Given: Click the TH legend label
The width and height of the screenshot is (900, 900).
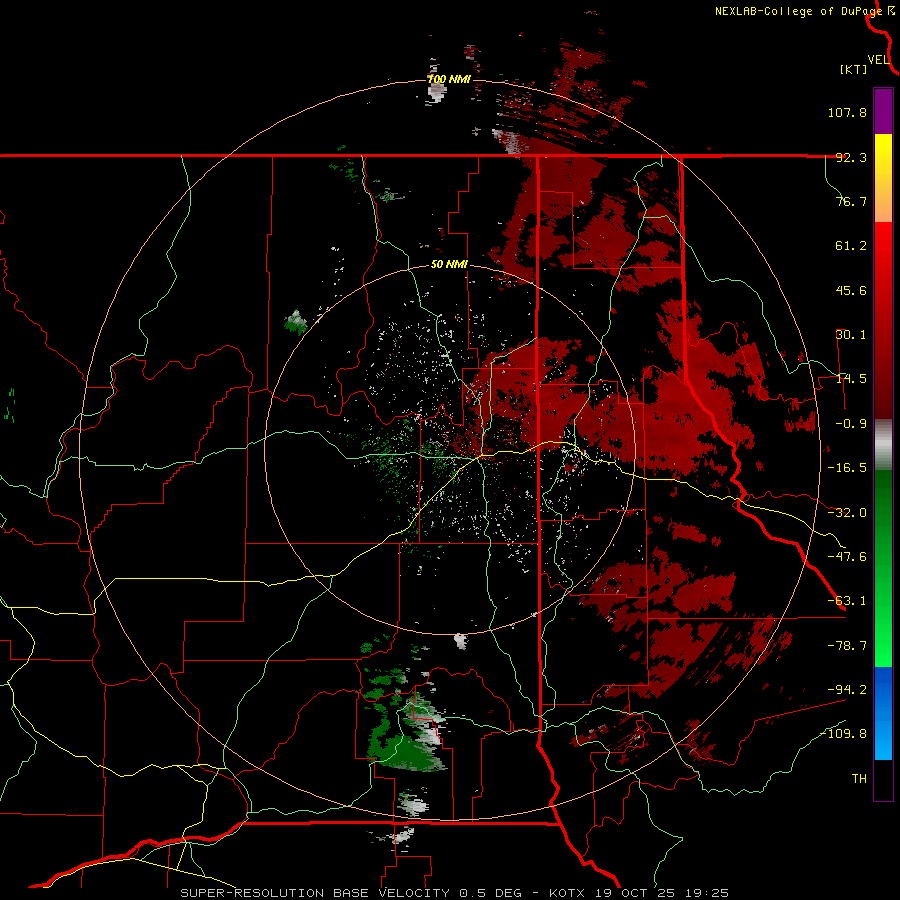Looking at the screenshot, I should tap(859, 779).
